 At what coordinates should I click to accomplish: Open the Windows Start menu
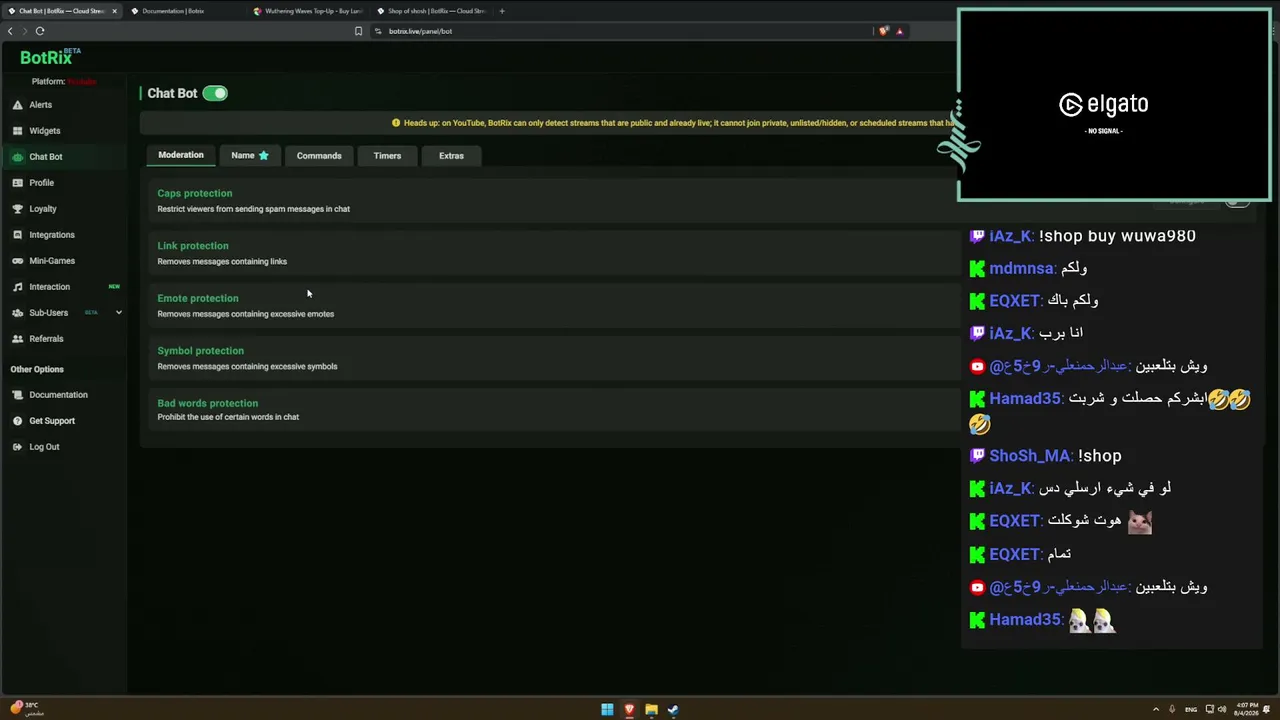(x=607, y=710)
